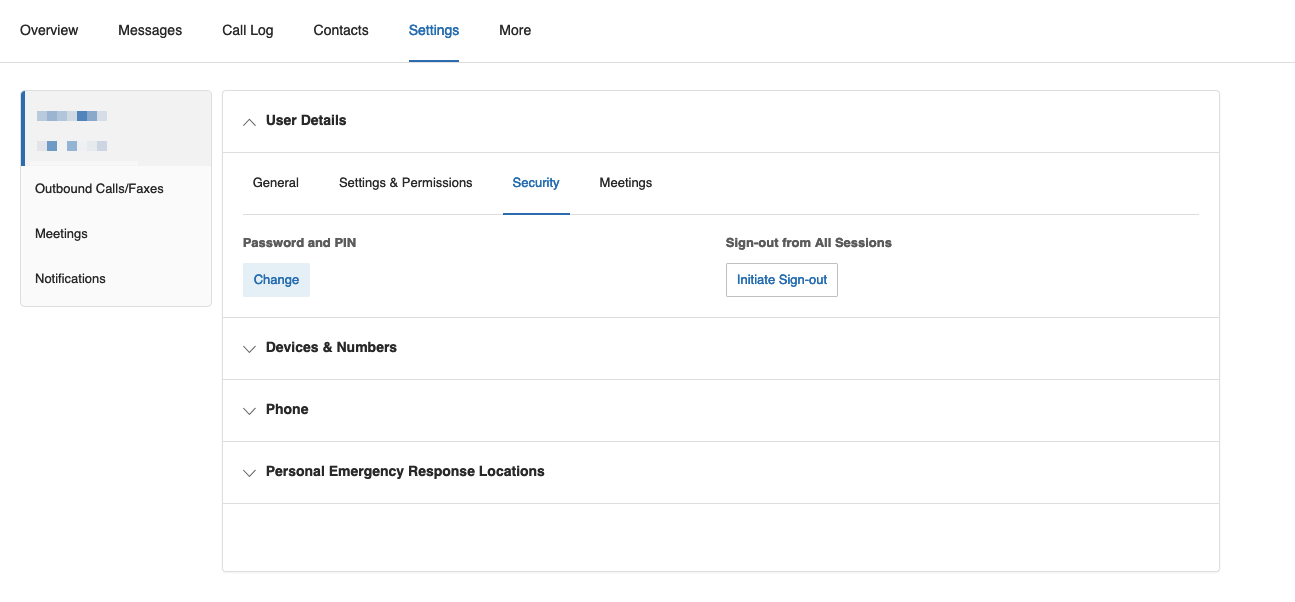Screen dimensions: 1295x602
Task: Expand the Phone section chevron
Action: [x=250, y=410]
